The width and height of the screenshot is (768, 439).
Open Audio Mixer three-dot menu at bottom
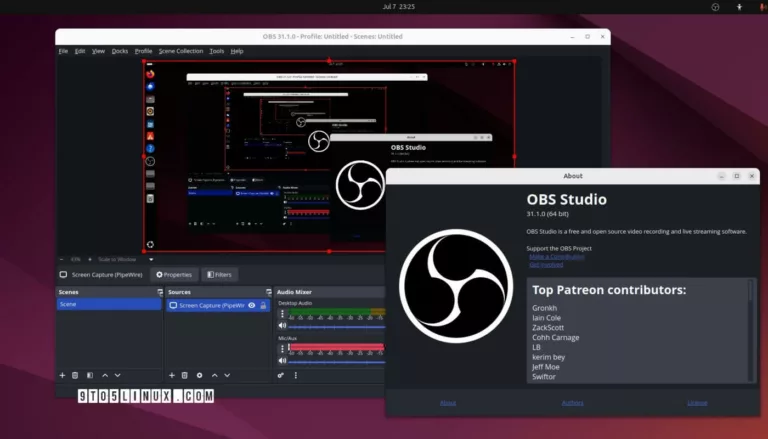pos(295,375)
